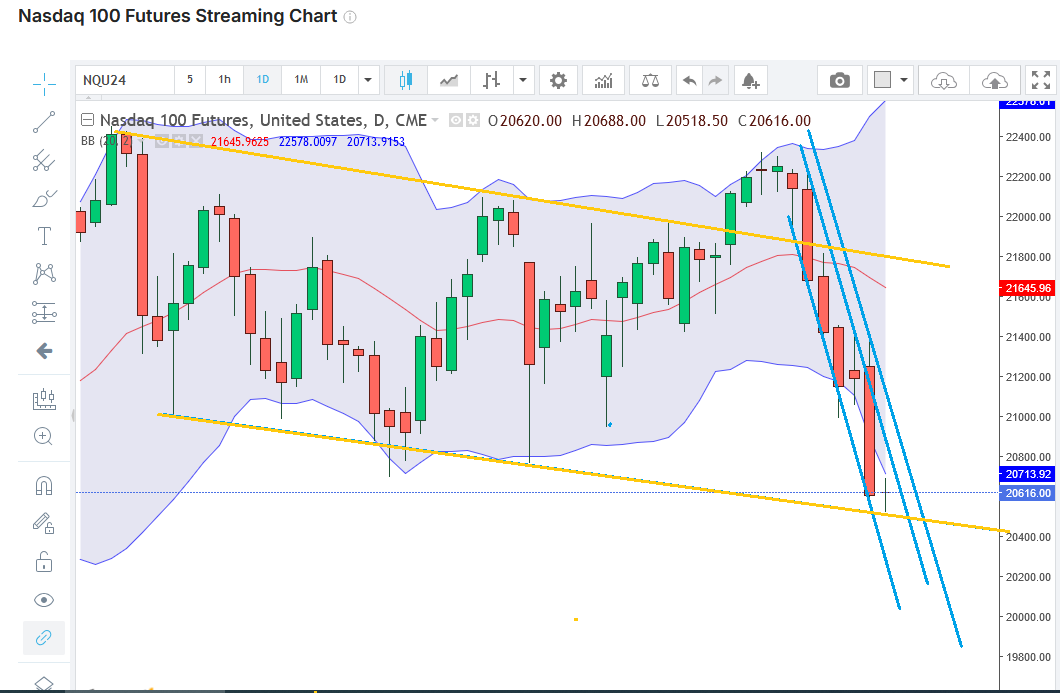Activate the zoom in magnifier tool

[44, 436]
